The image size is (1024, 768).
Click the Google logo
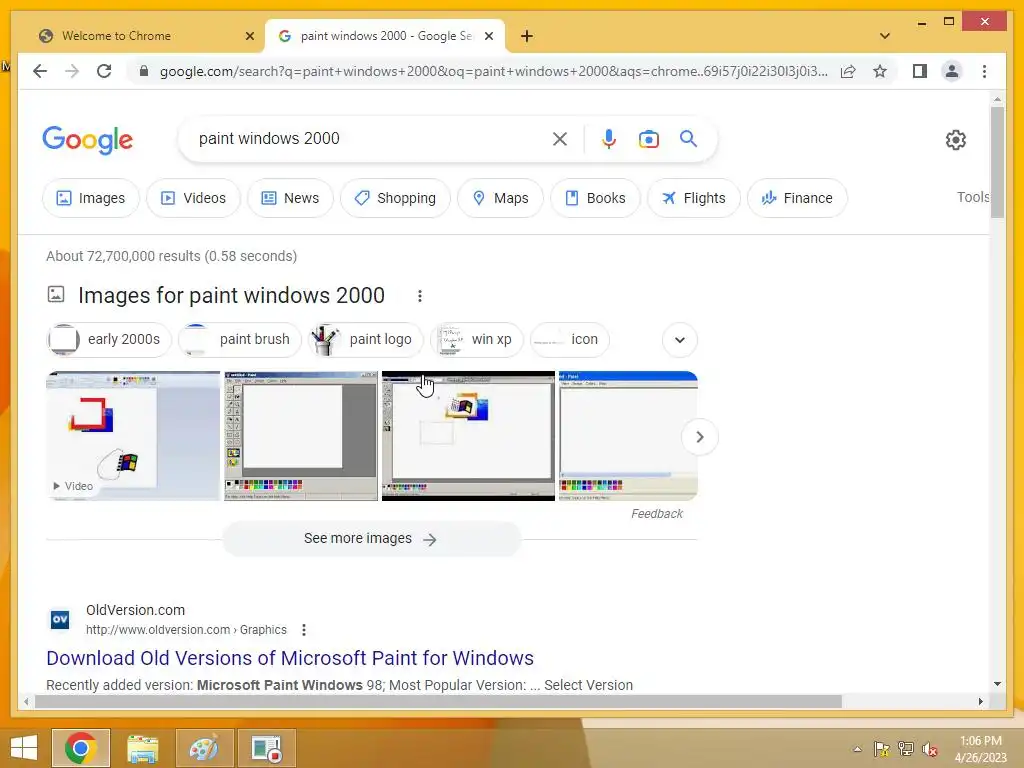coord(88,140)
